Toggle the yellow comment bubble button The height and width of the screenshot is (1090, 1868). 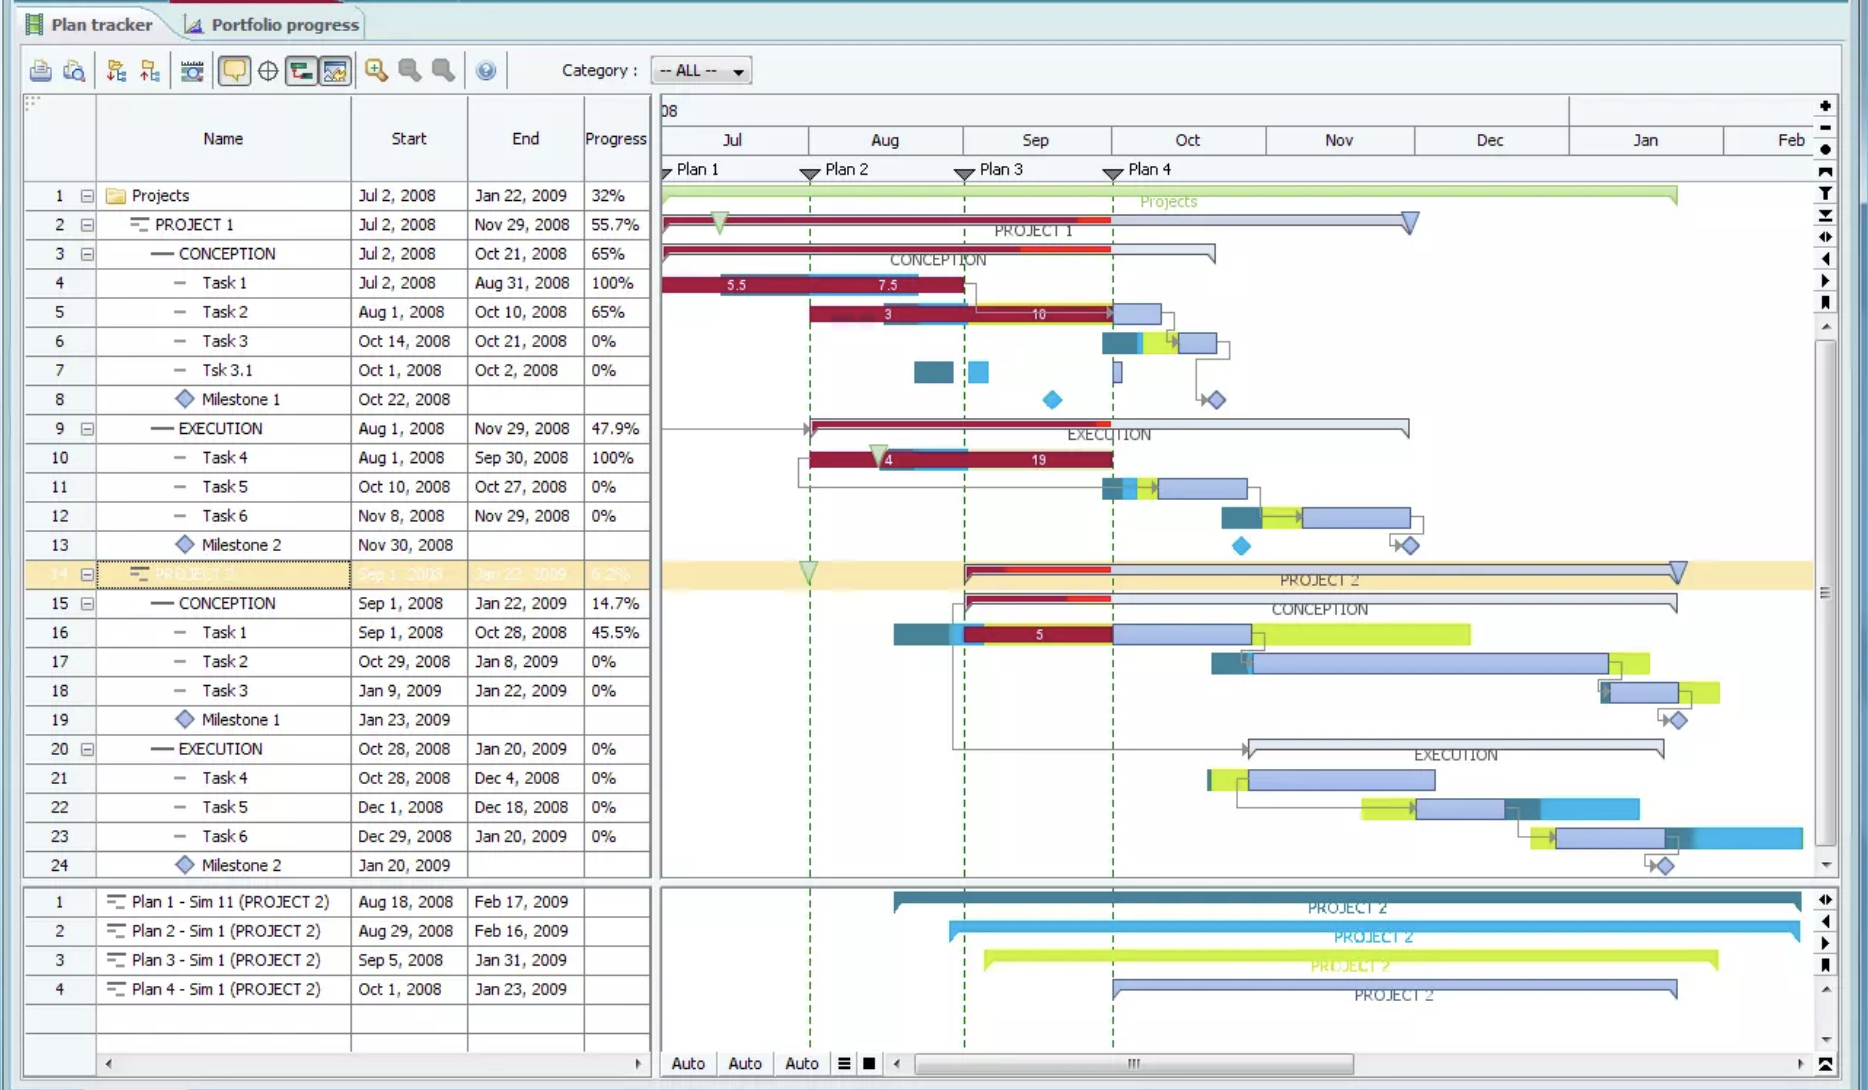coord(234,71)
